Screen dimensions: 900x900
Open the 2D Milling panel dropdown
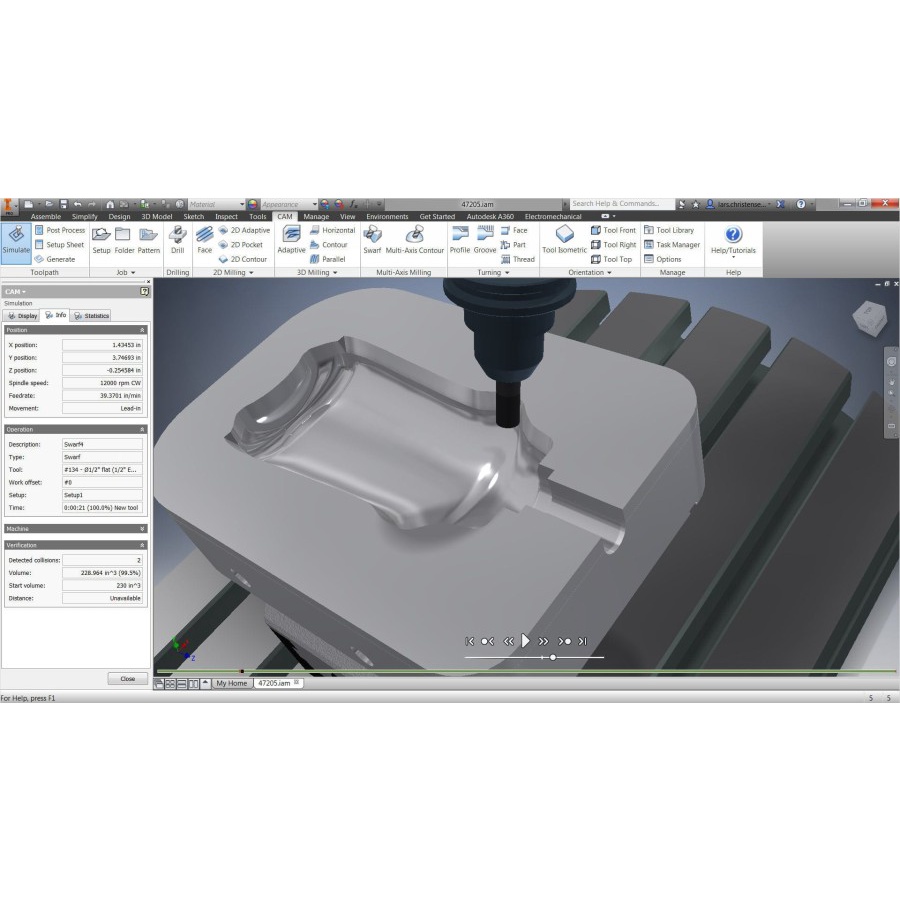pos(233,272)
